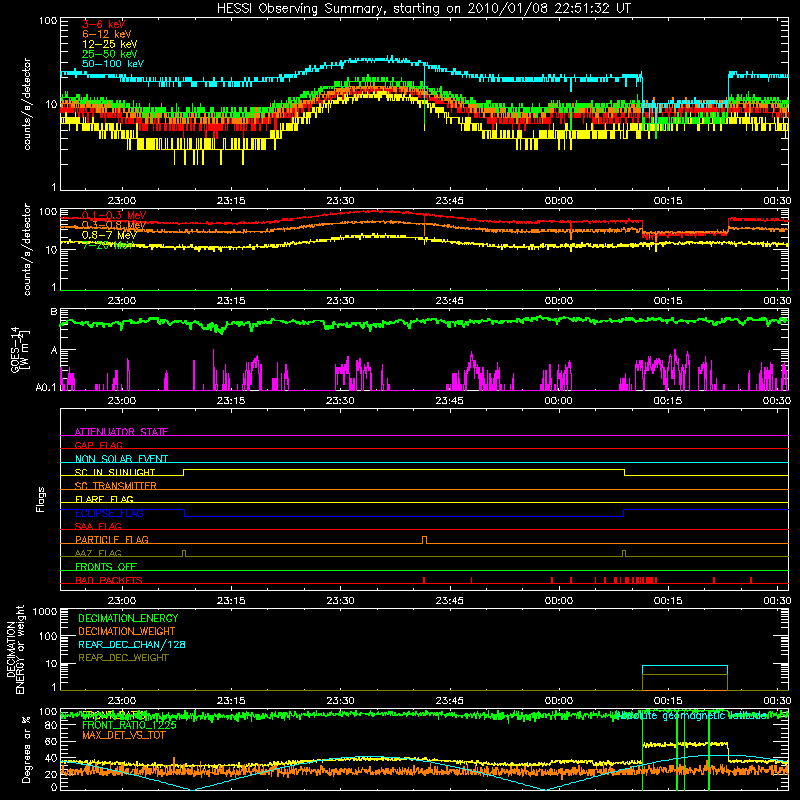The width and height of the screenshot is (800, 800).
Task: Click the 0.8-7 MeV legend label
Action: pyautogui.click(x=109, y=235)
